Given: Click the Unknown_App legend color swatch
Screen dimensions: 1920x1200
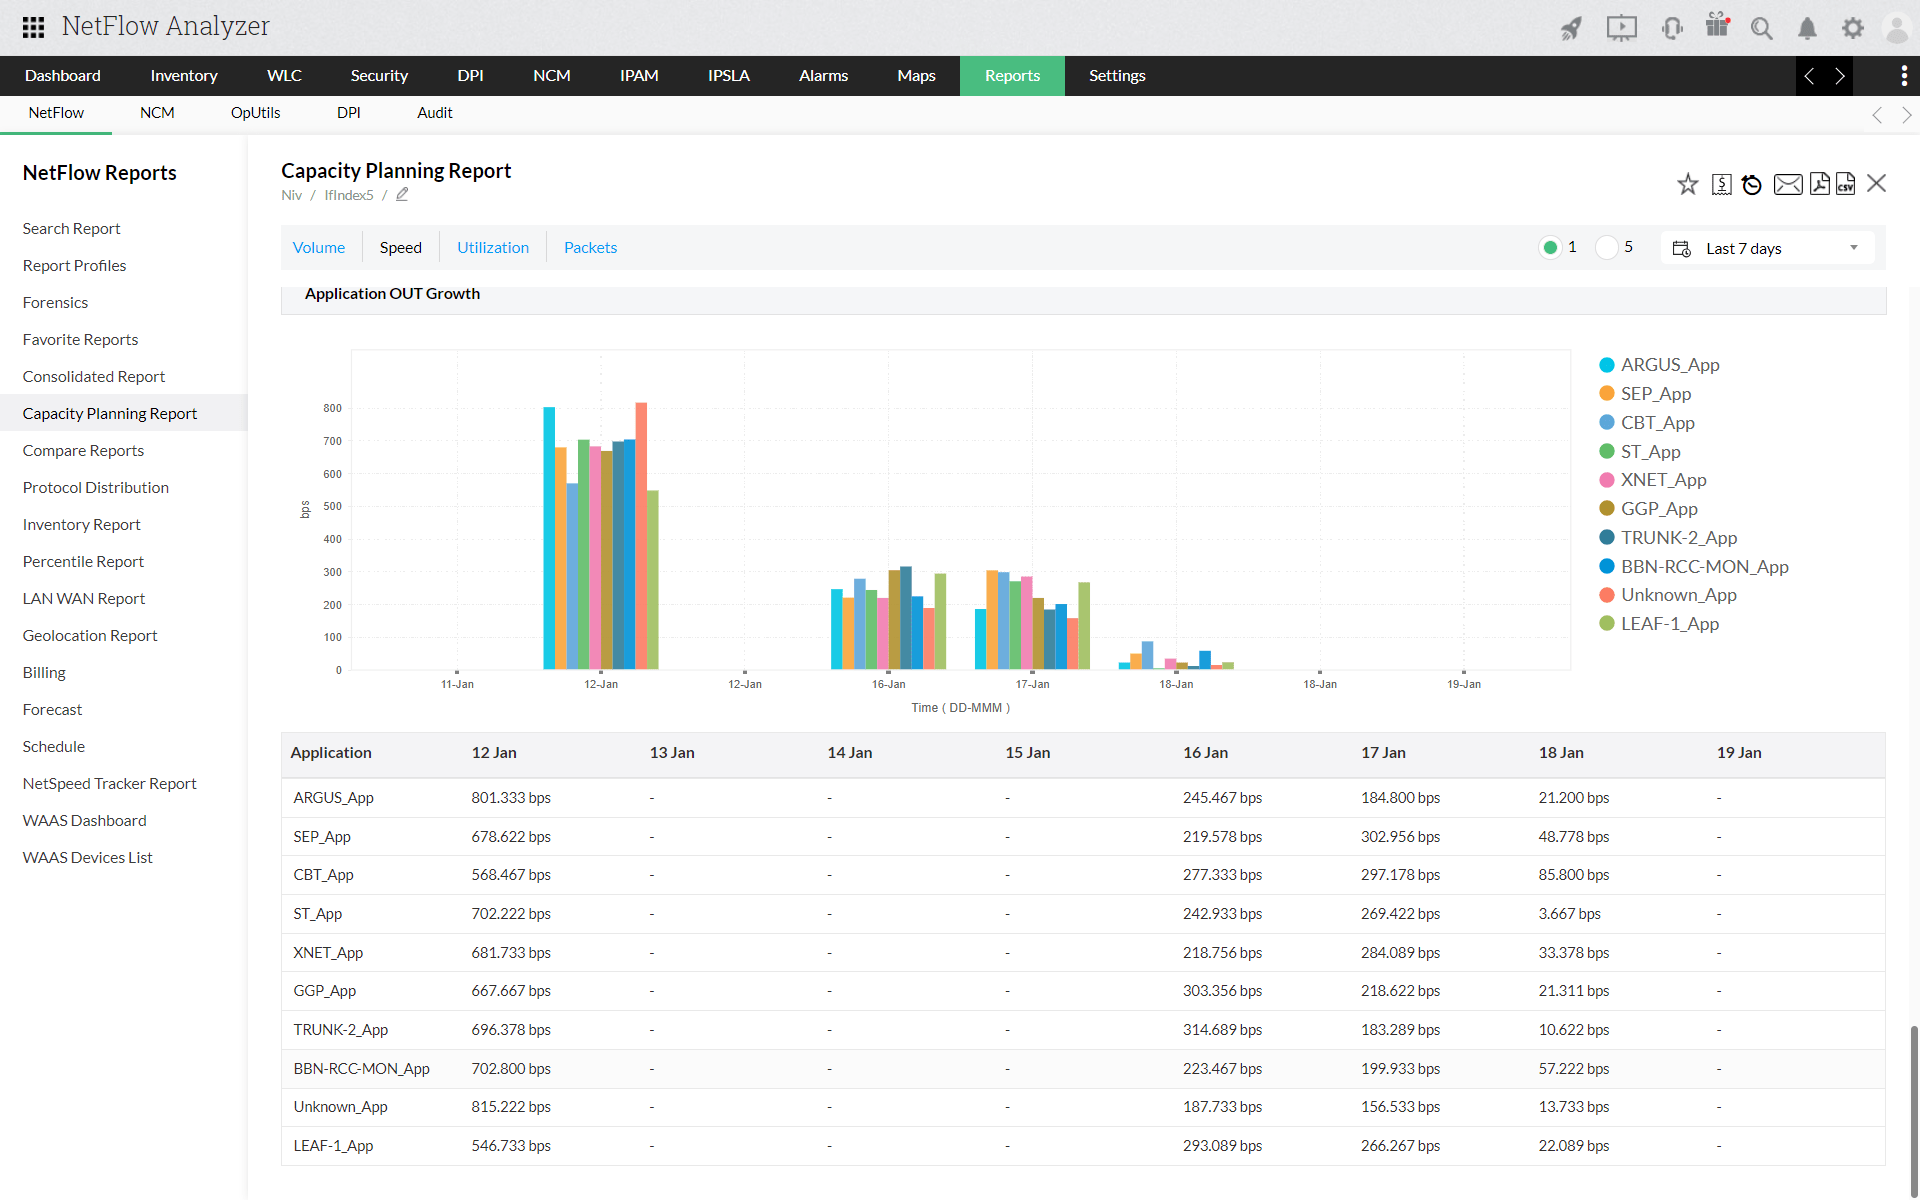Looking at the screenshot, I should point(1607,595).
